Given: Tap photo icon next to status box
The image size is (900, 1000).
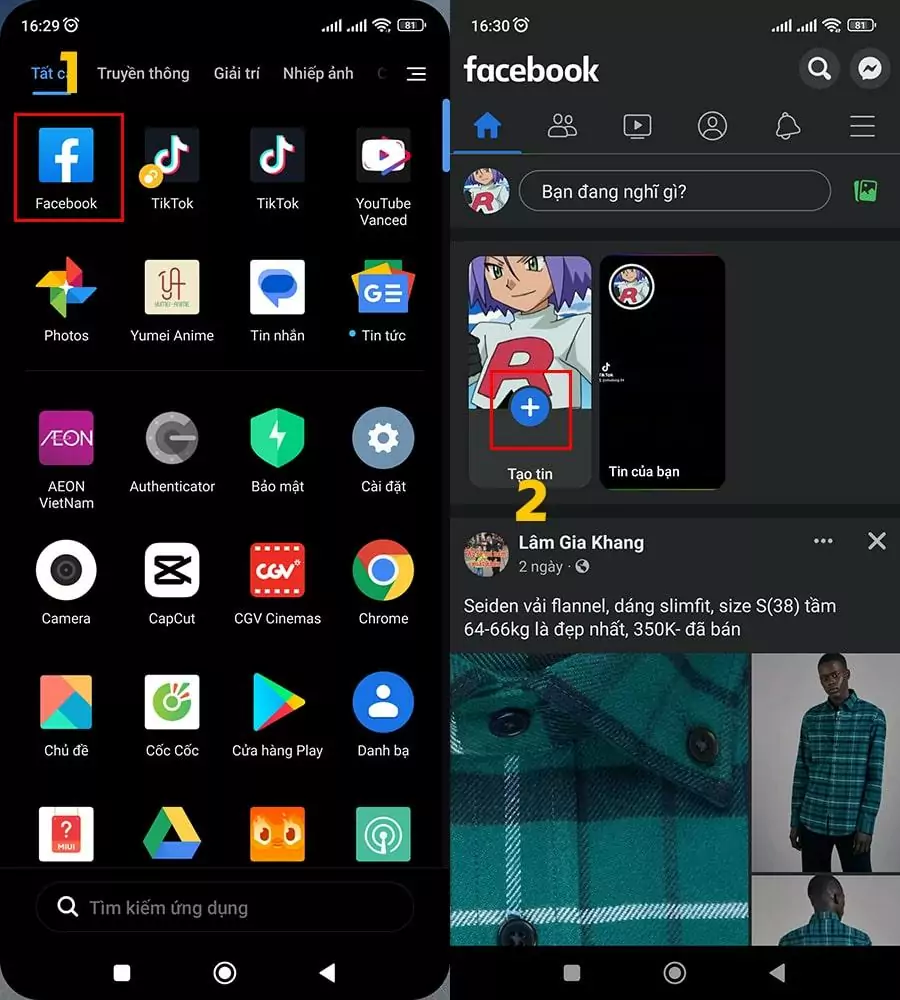Looking at the screenshot, I should pos(865,190).
